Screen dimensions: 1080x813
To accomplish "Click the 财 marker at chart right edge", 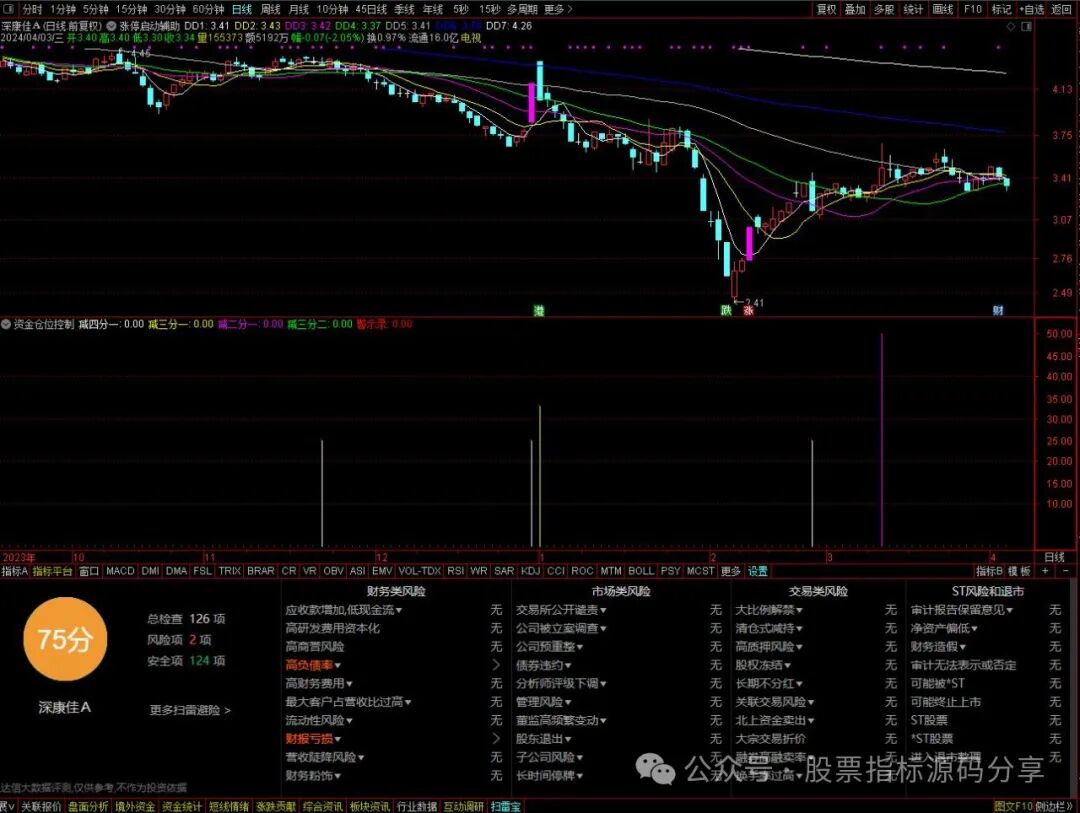I will [998, 311].
